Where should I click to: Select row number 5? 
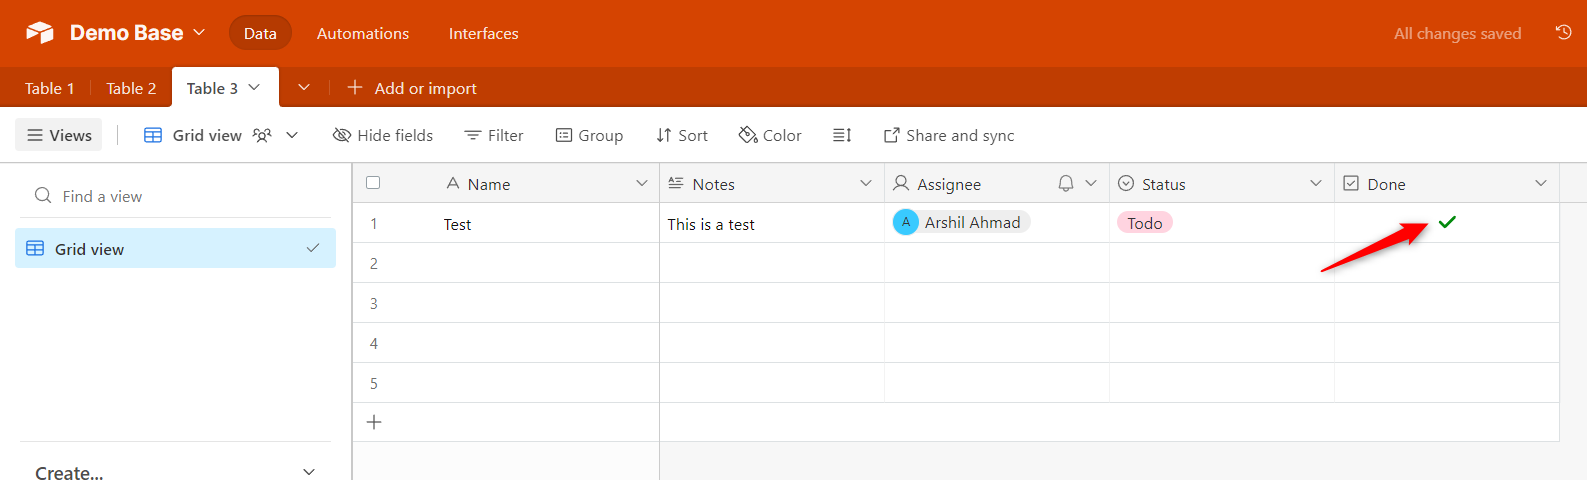[x=374, y=383]
